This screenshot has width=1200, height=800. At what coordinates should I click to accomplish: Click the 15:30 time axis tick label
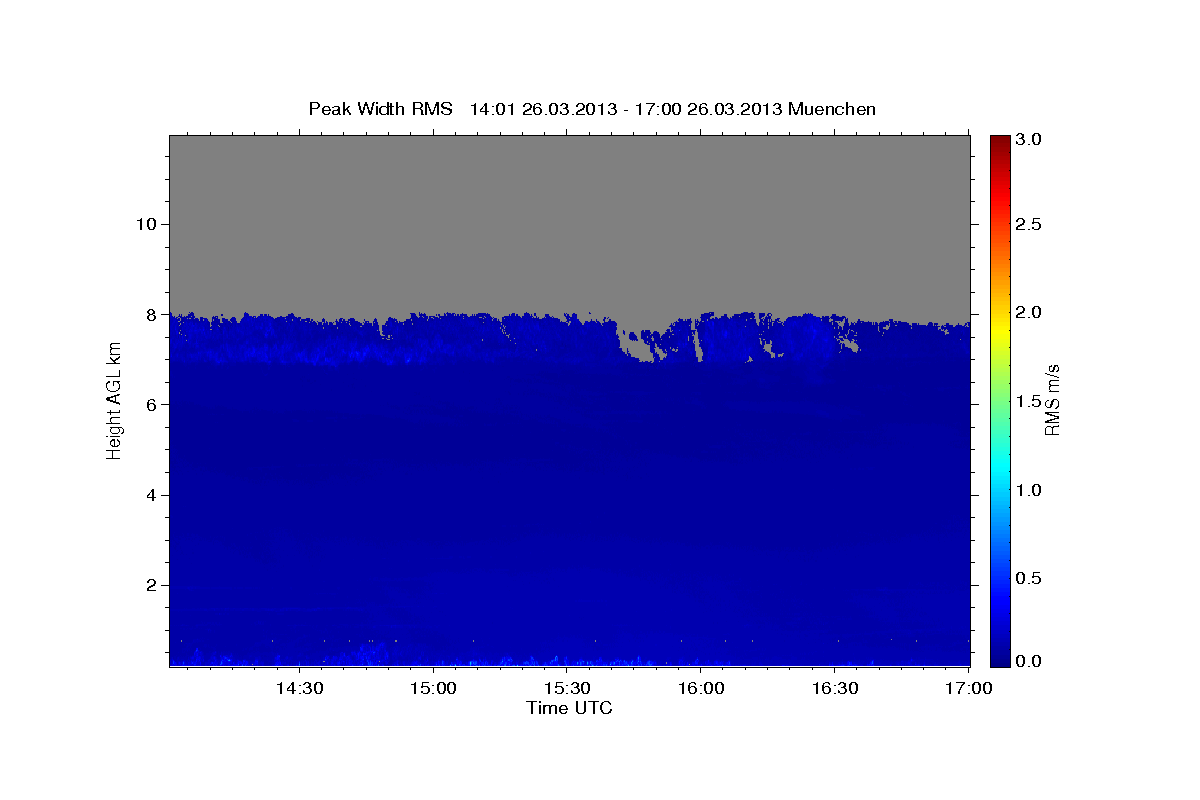566,689
